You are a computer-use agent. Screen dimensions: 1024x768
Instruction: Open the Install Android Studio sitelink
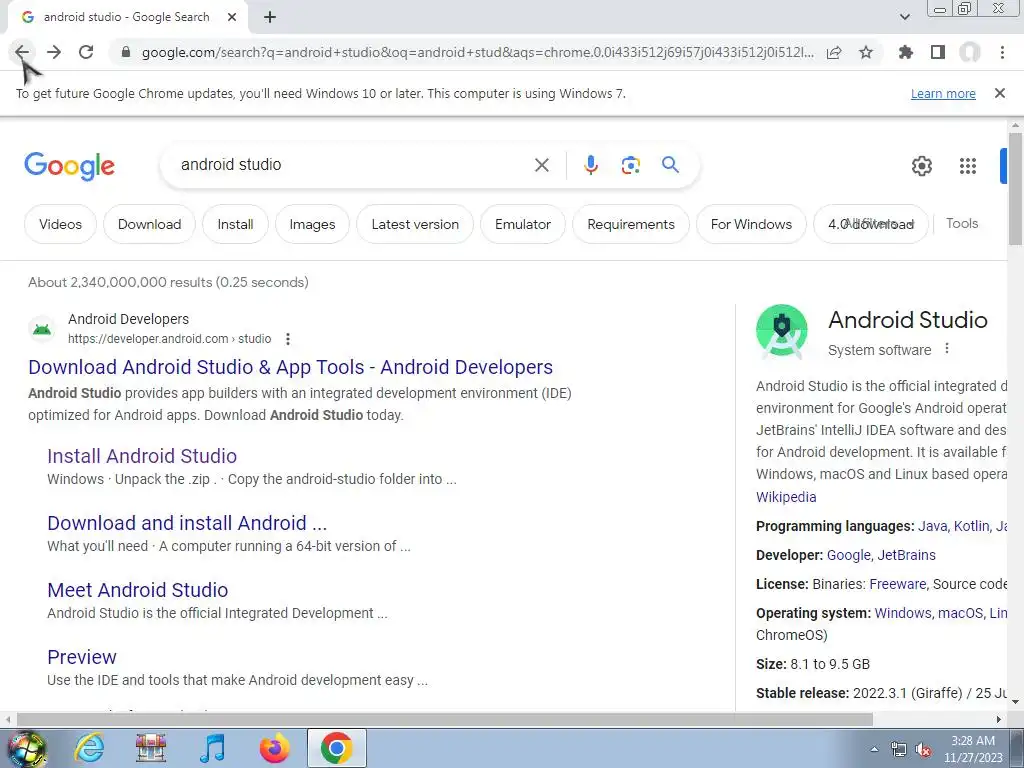coord(142,456)
